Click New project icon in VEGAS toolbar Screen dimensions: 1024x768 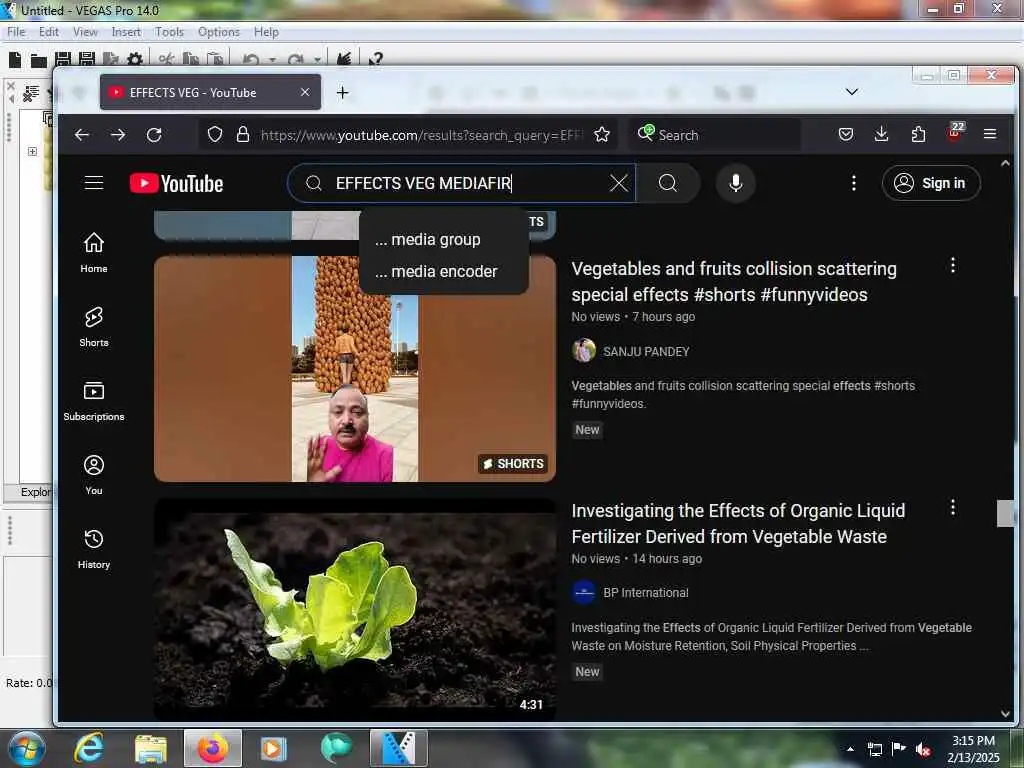pos(15,60)
